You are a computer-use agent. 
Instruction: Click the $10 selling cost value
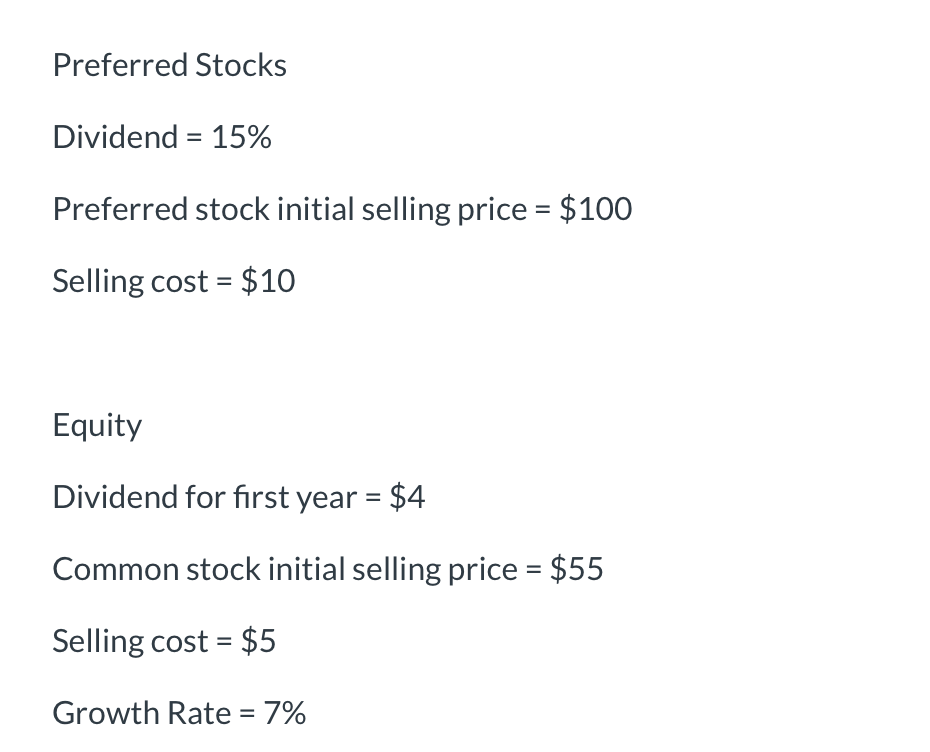pos(268,282)
